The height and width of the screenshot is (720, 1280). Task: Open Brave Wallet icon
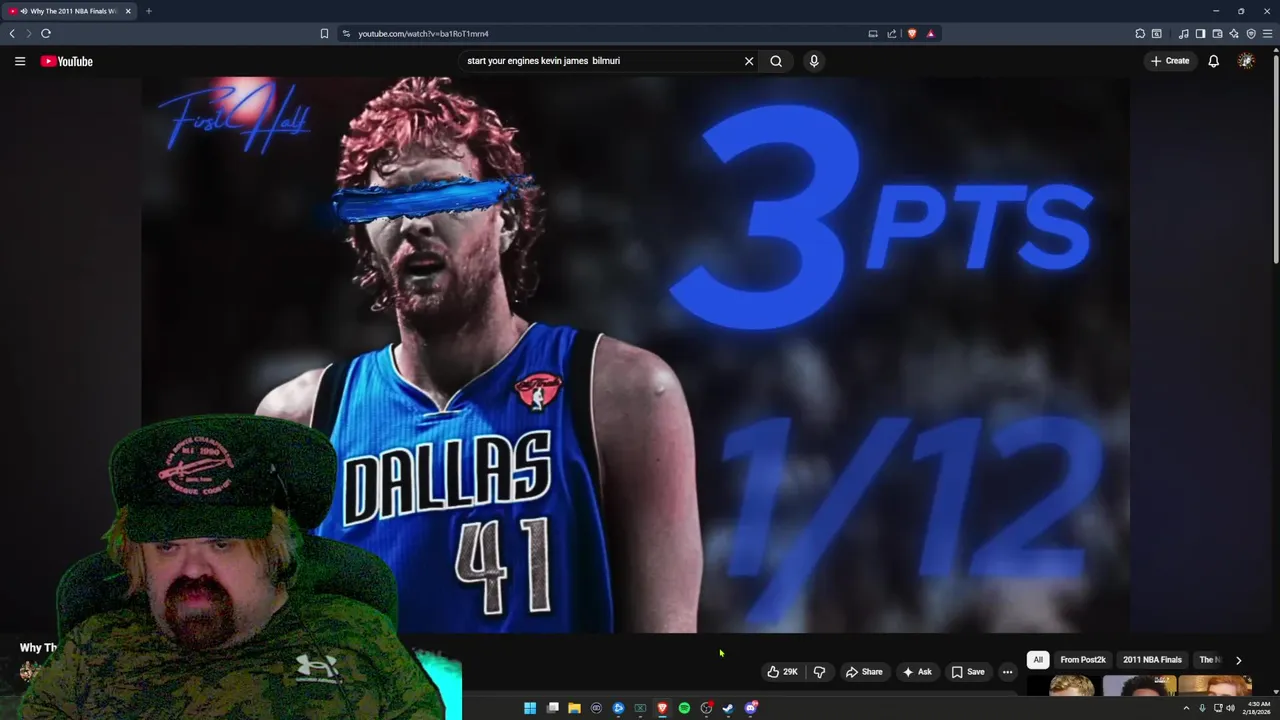point(1217,33)
